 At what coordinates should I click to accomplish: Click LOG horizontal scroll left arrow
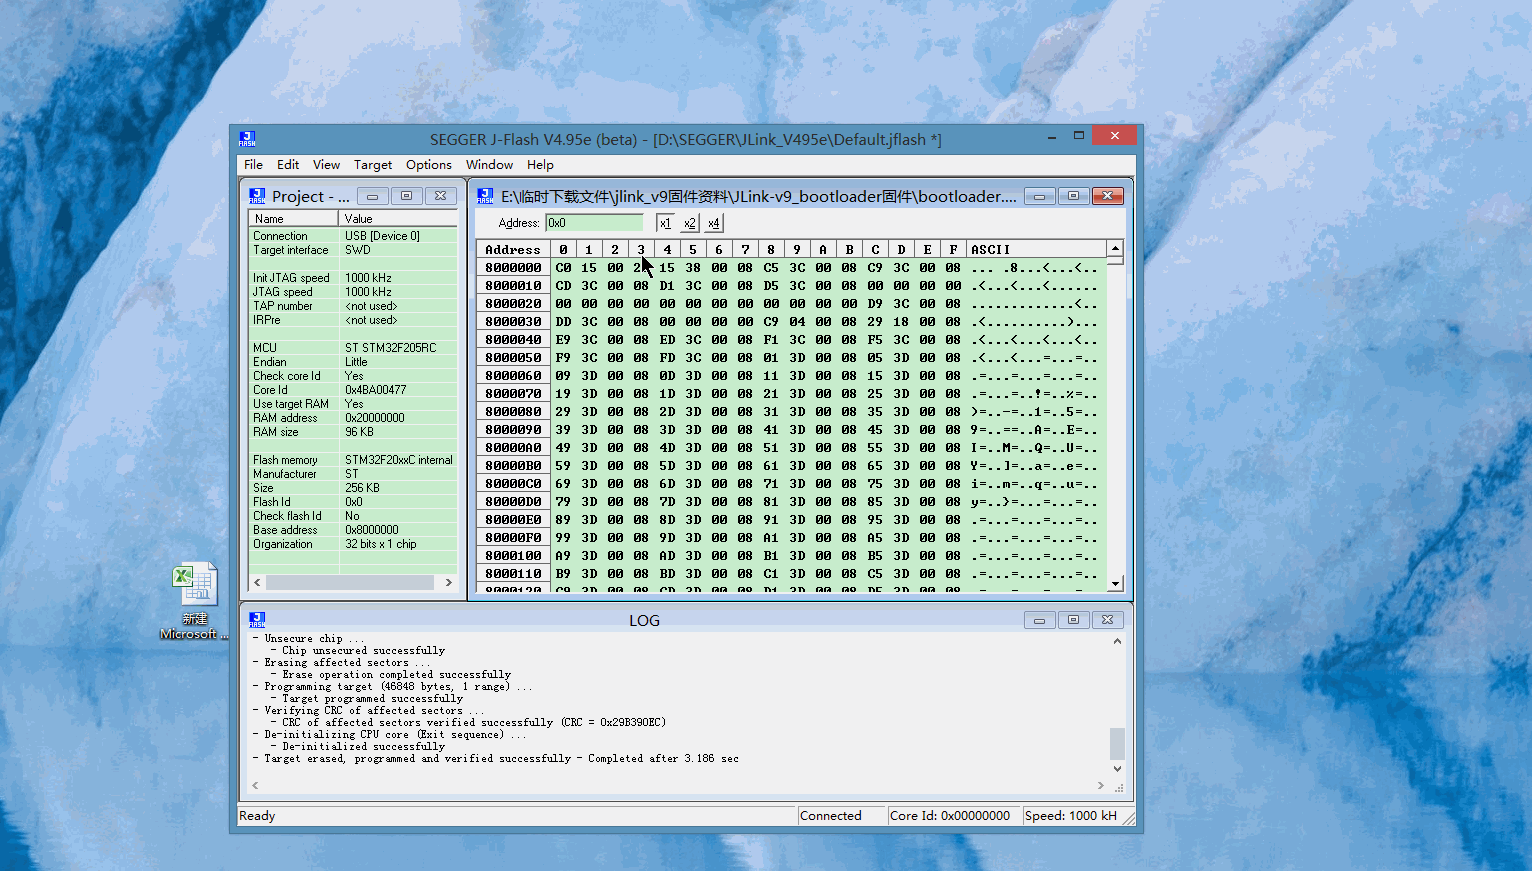point(255,786)
